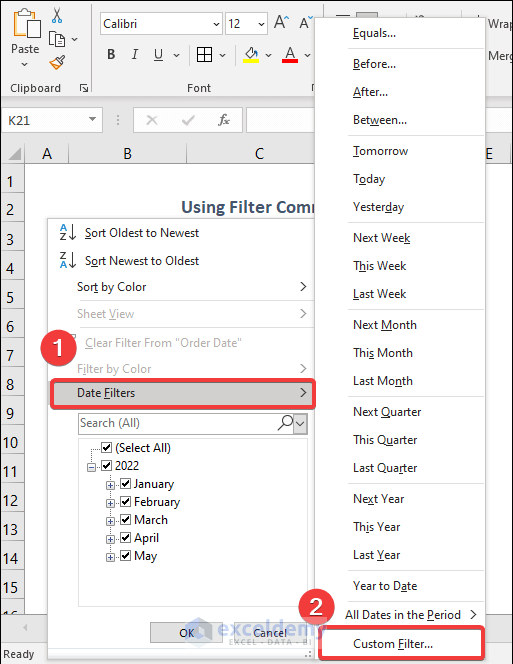Click the formula bar cancel X icon
Viewport: 513px width, 664px height.
[152, 120]
